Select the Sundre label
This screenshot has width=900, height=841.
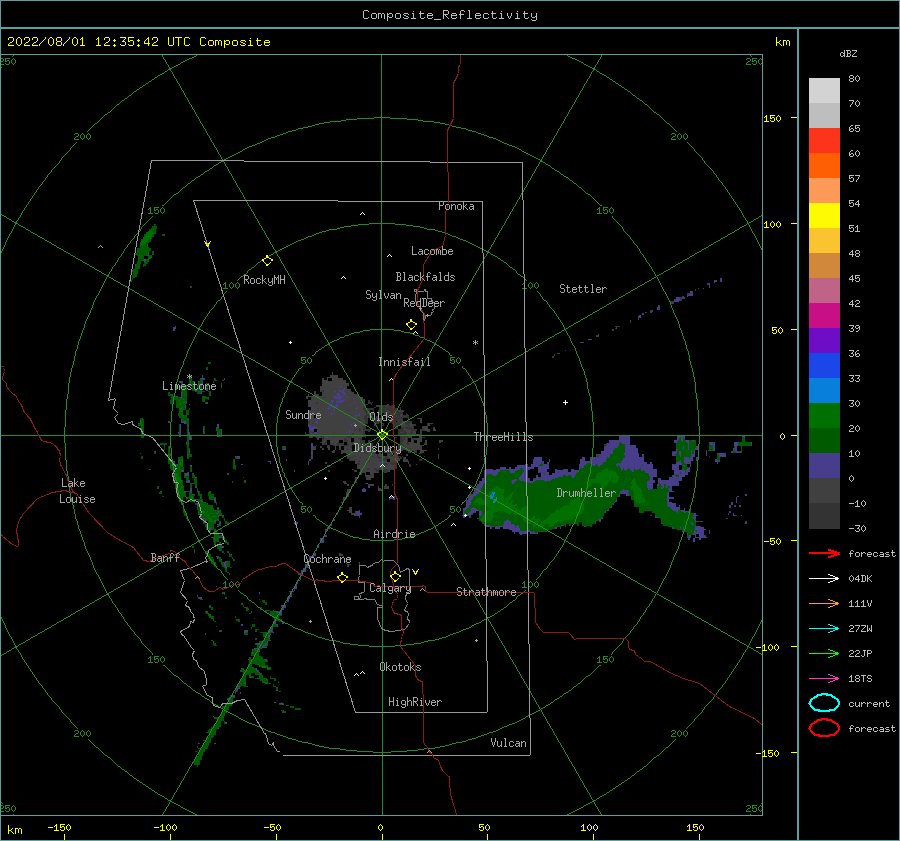click(x=303, y=414)
